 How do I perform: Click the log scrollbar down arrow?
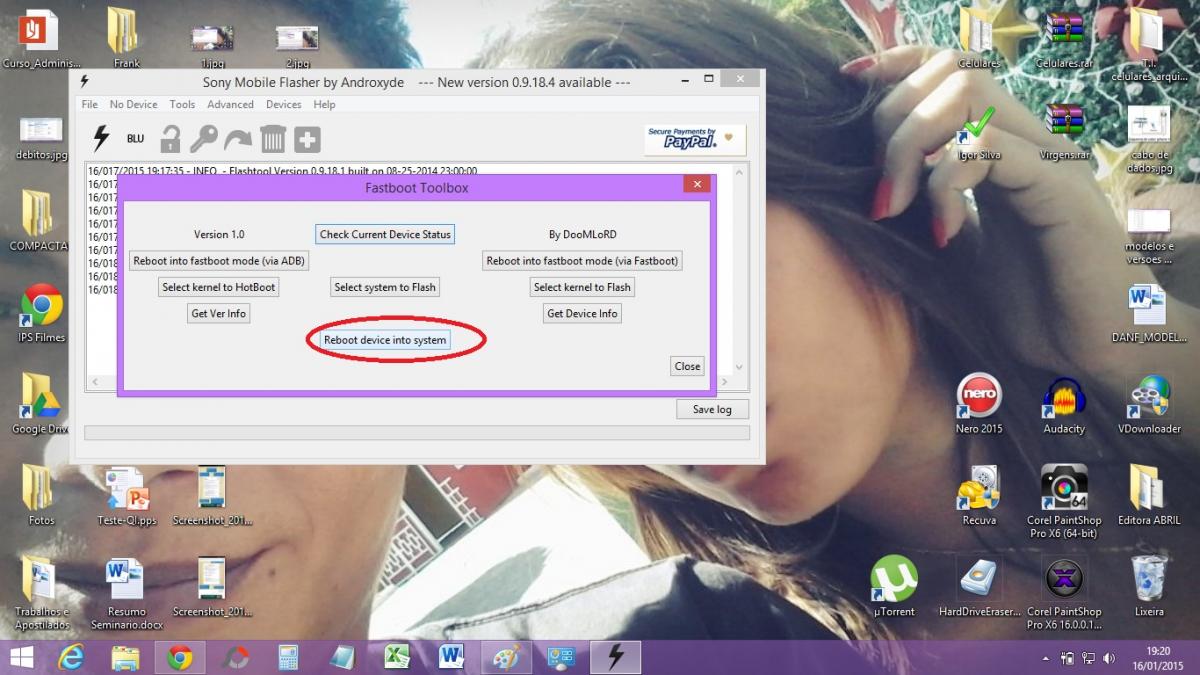tap(740, 368)
